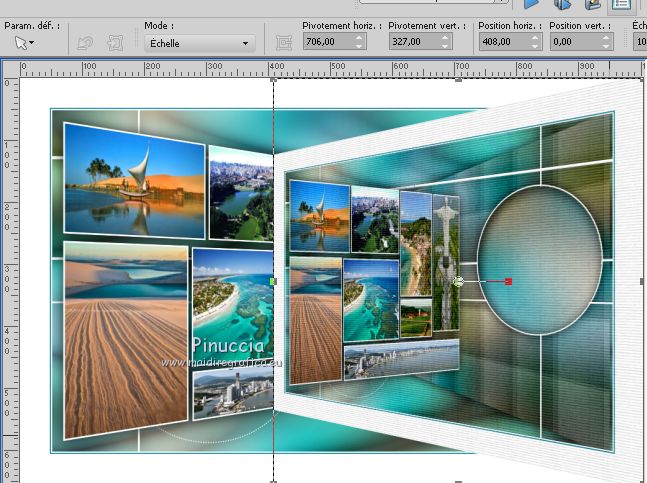Decrease Position vert. with down arrow

(608, 46)
